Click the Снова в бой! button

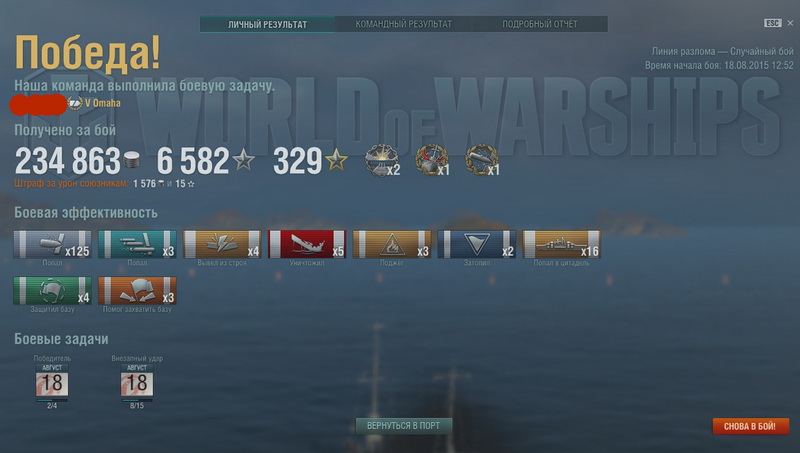coord(750,426)
